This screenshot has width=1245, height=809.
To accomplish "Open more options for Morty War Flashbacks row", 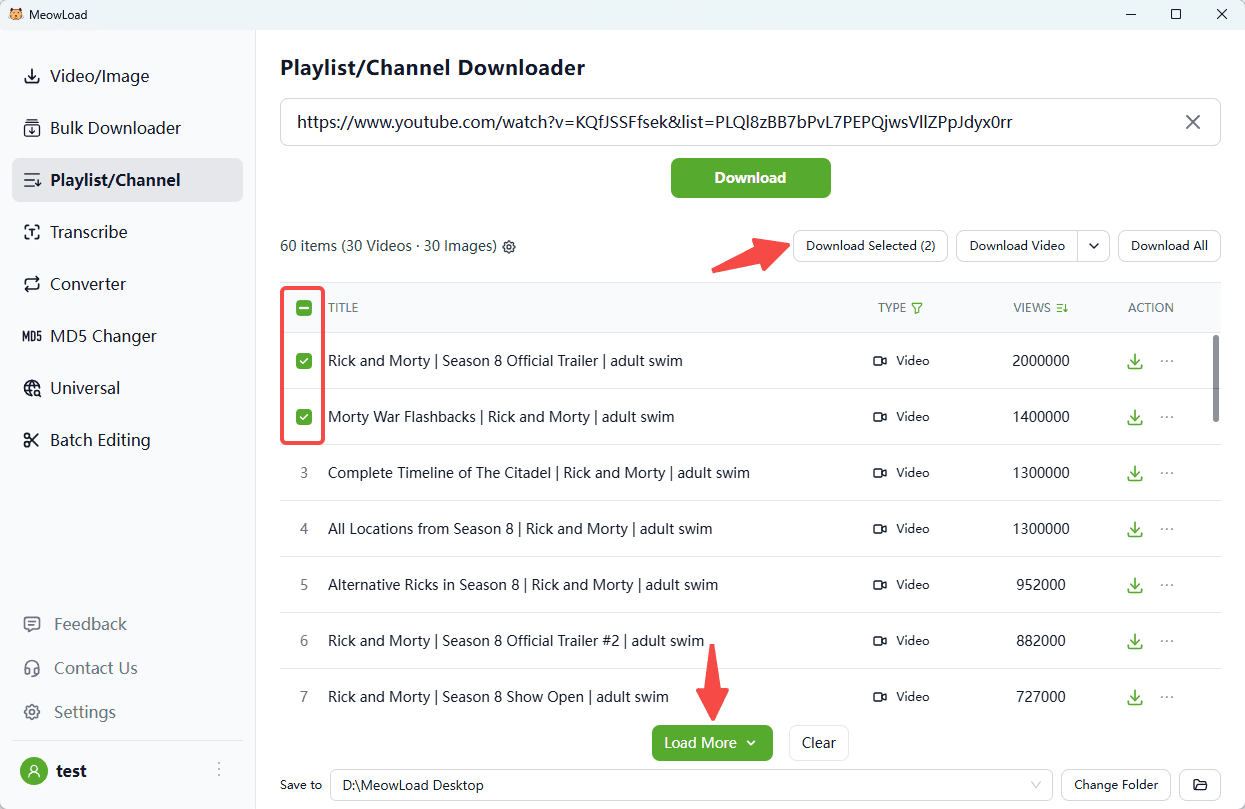I will 1167,417.
